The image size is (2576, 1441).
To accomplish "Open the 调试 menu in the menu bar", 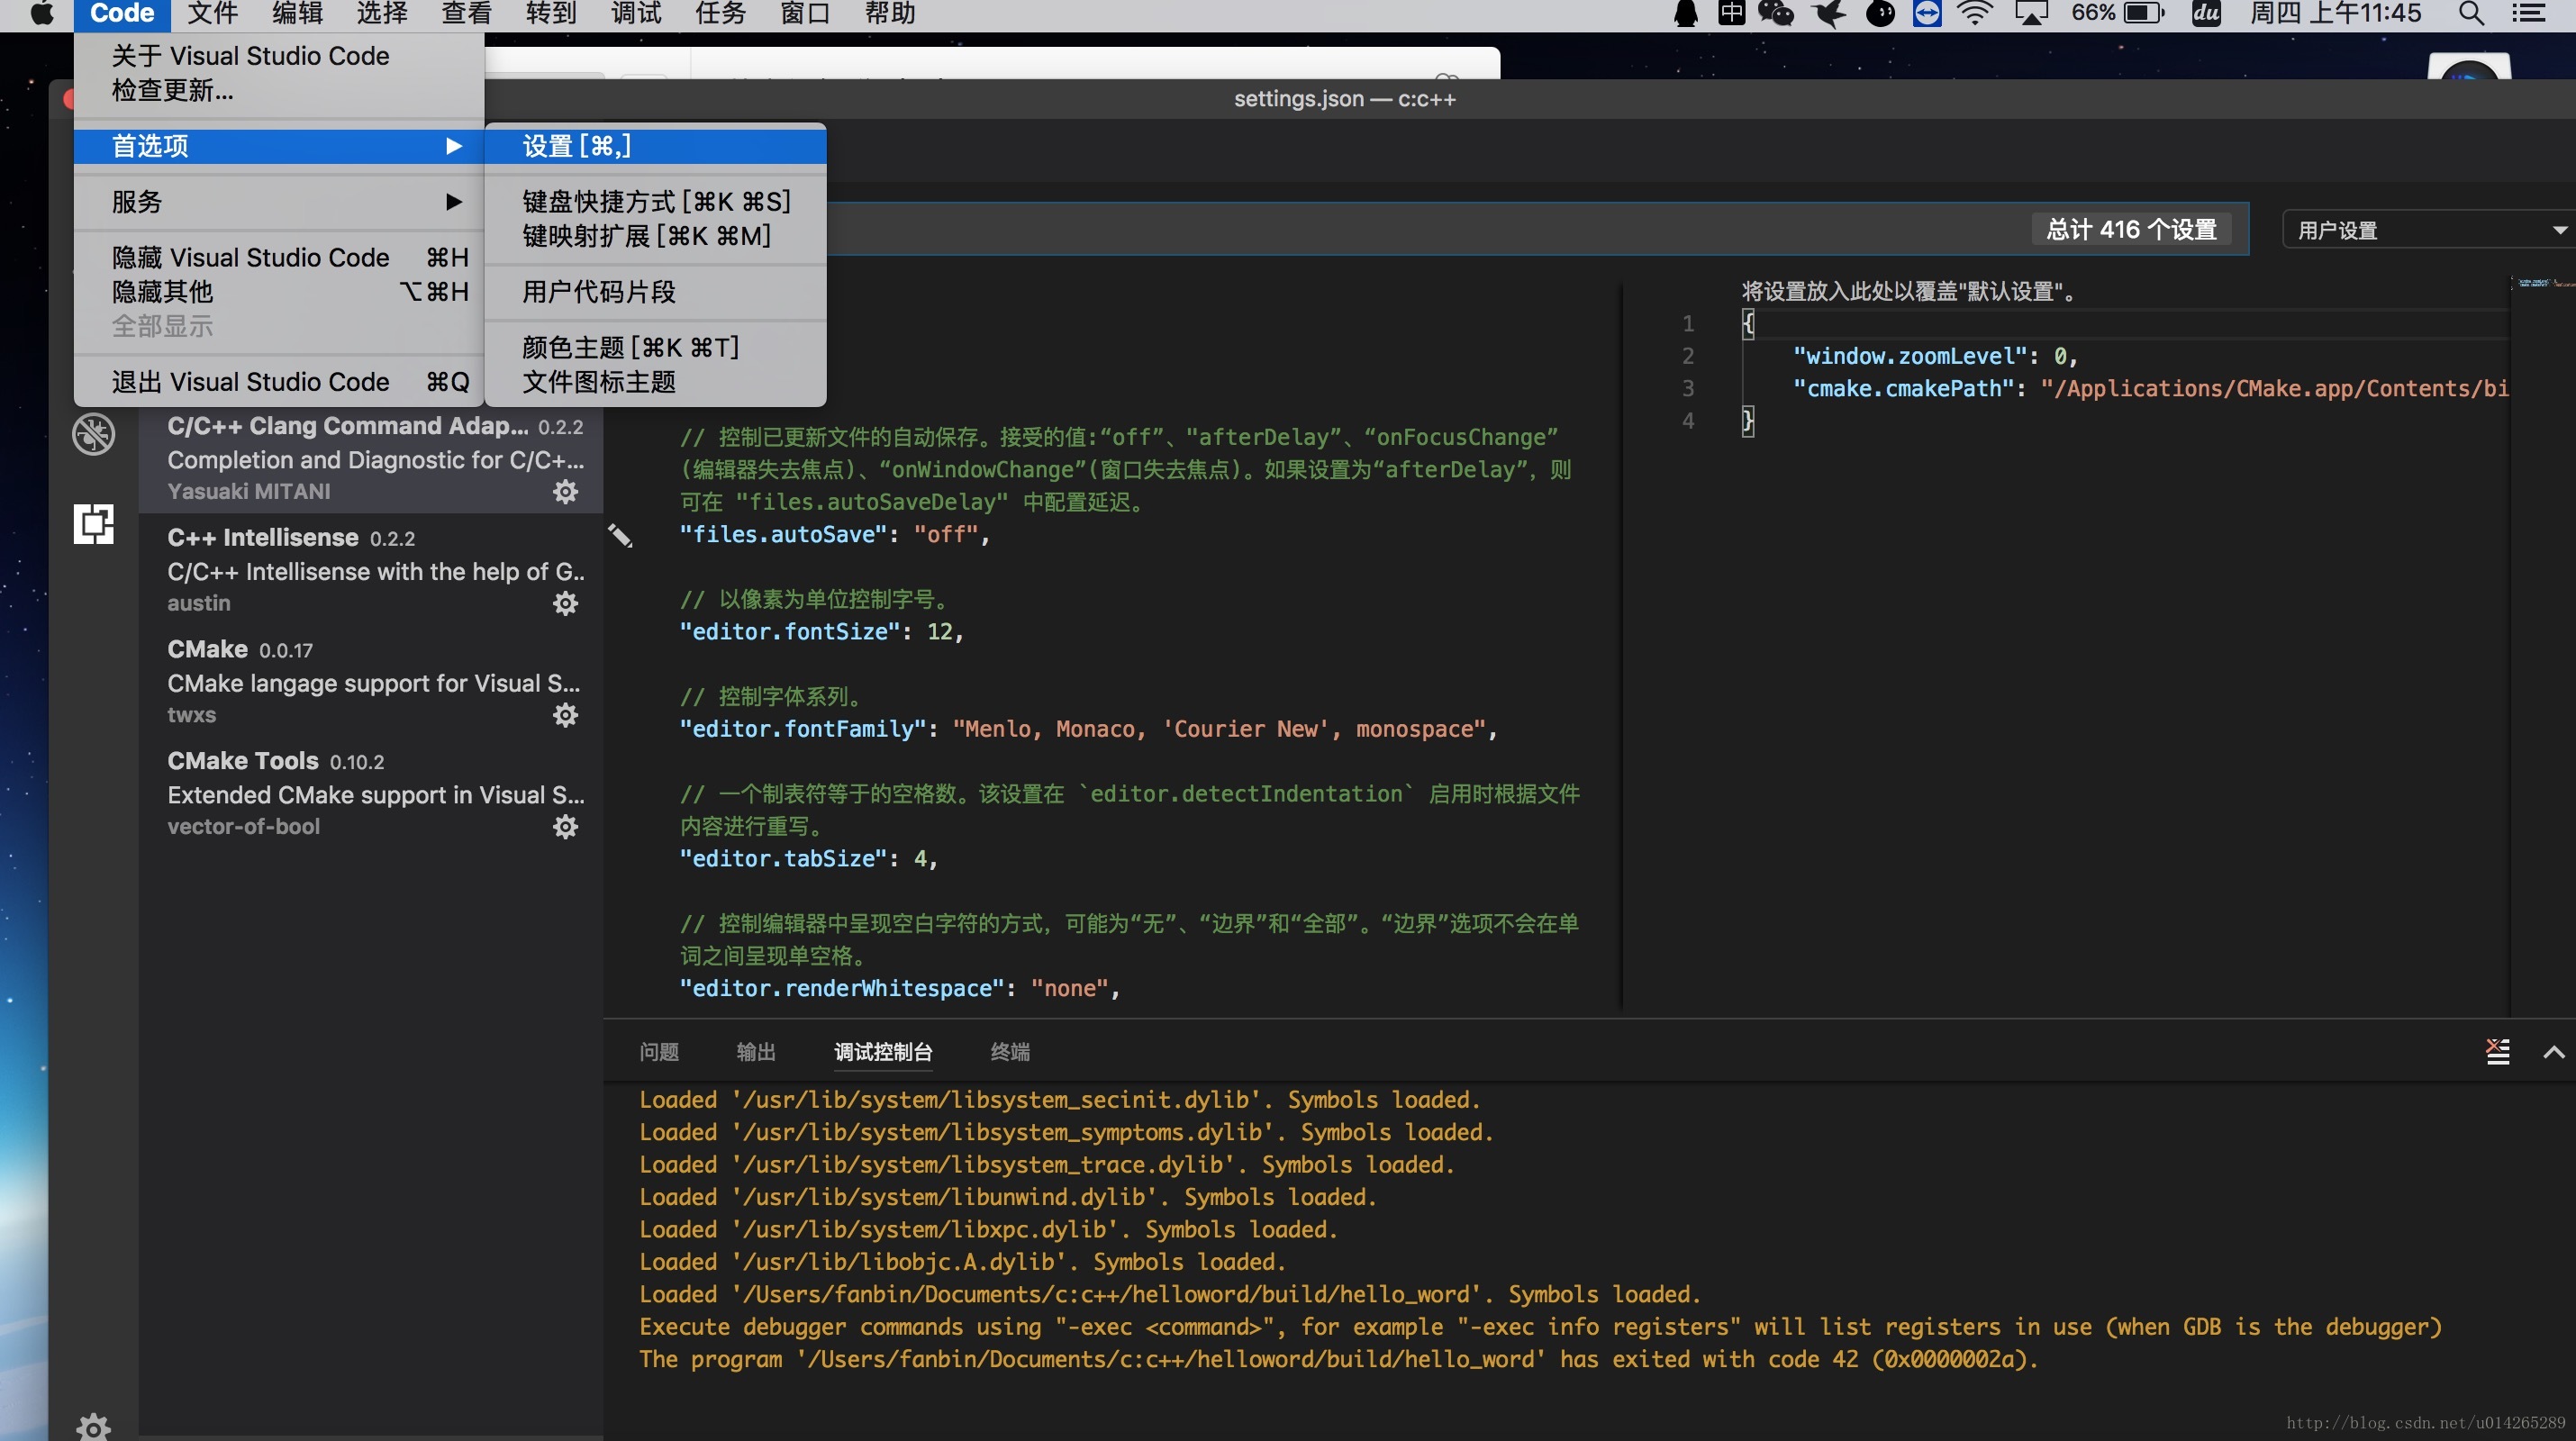I will (636, 13).
